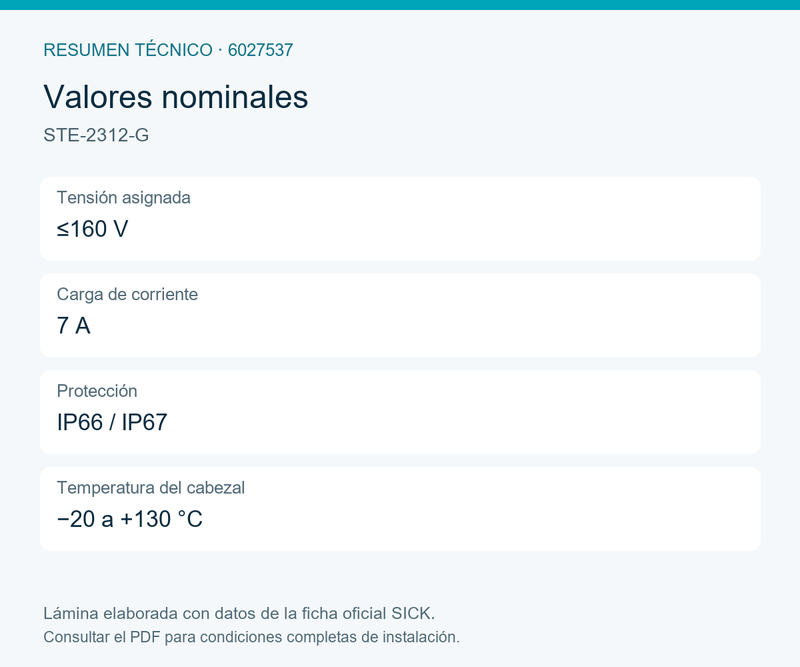
Task: Click the teal top header bar
Action: [x=400, y=5]
